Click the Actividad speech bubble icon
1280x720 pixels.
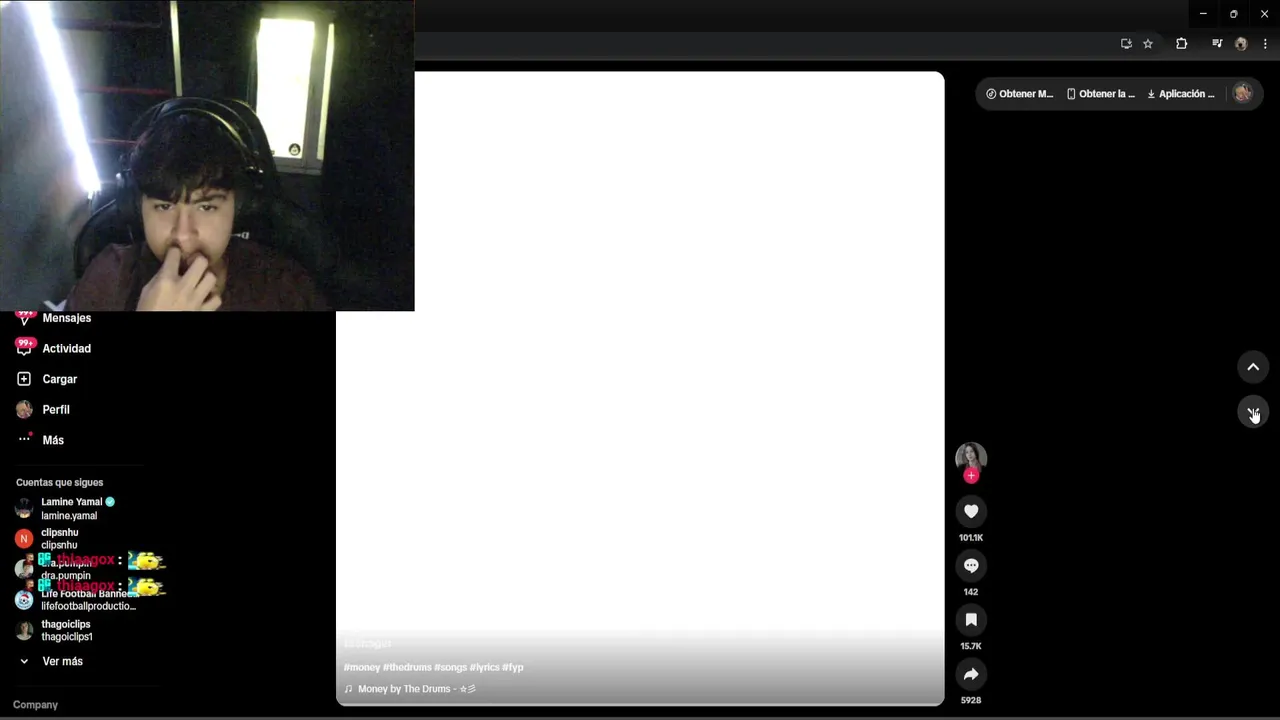[x=24, y=348]
